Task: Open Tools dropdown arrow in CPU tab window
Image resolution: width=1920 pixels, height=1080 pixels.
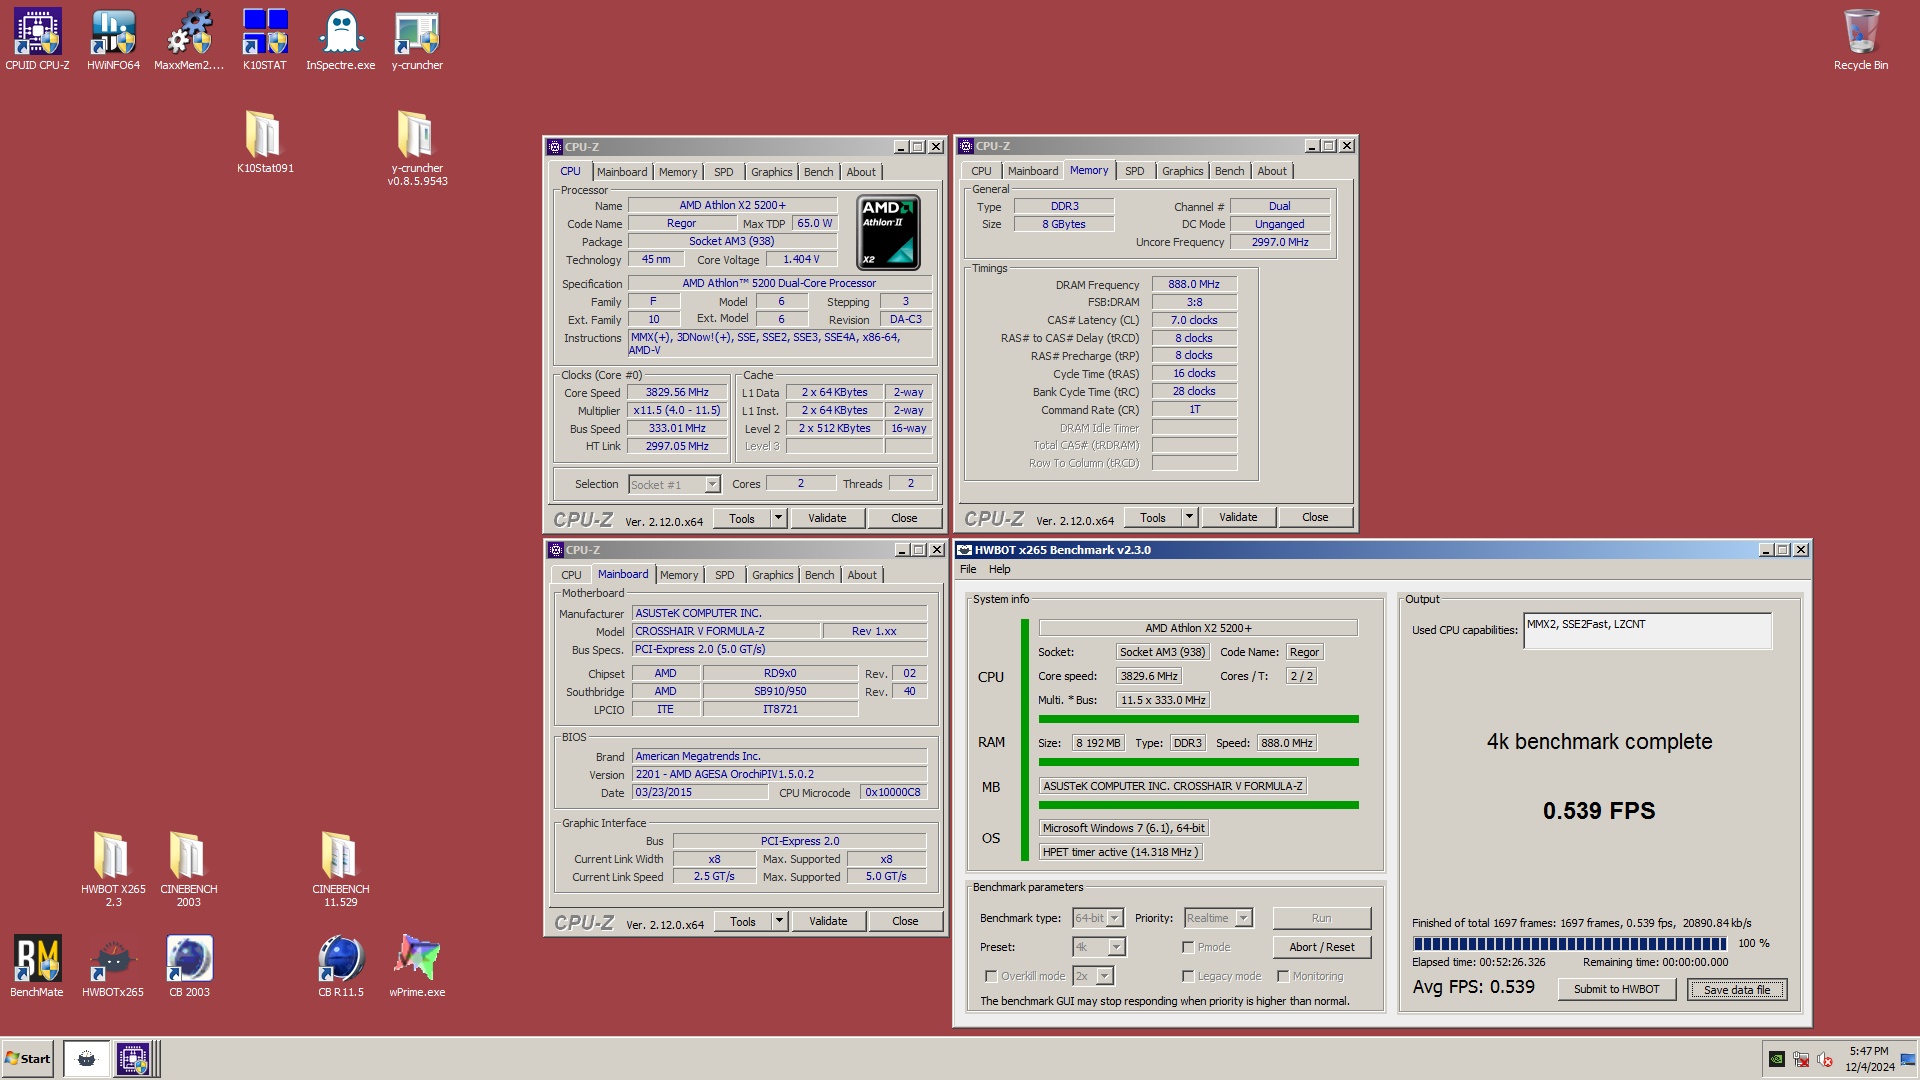Action: (x=778, y=518)
